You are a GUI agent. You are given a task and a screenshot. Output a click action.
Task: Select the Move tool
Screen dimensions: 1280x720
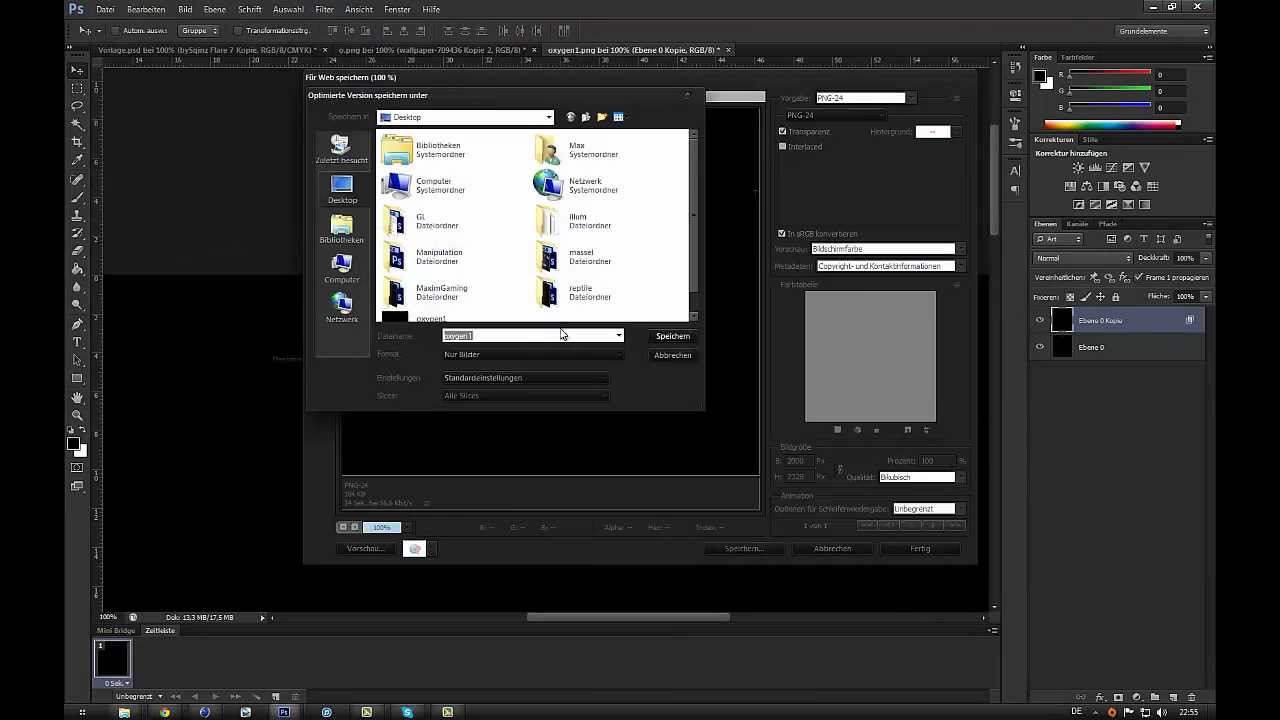pos(77,70)
